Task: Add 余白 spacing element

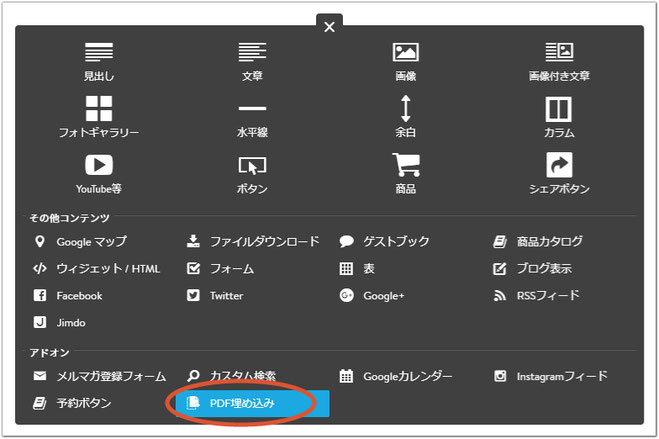Action: (406, 117)
